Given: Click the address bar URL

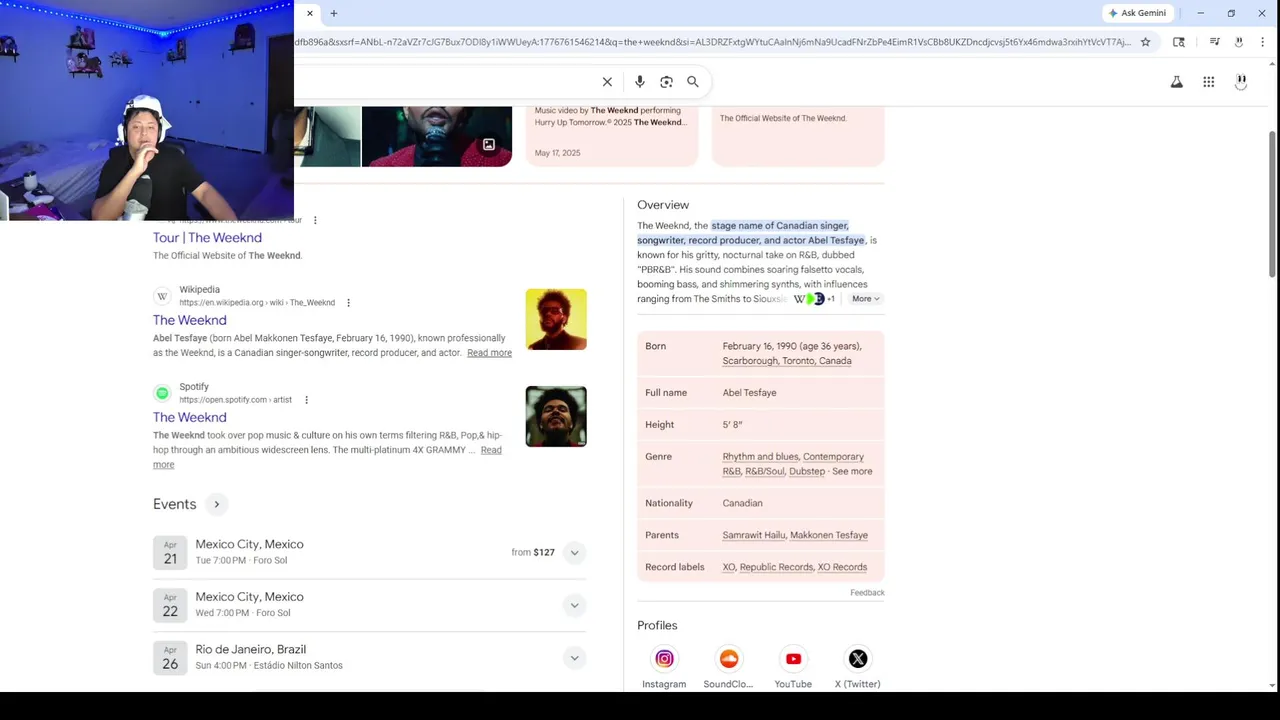Looking at the screenshot, I should click(x=713, y=42).
